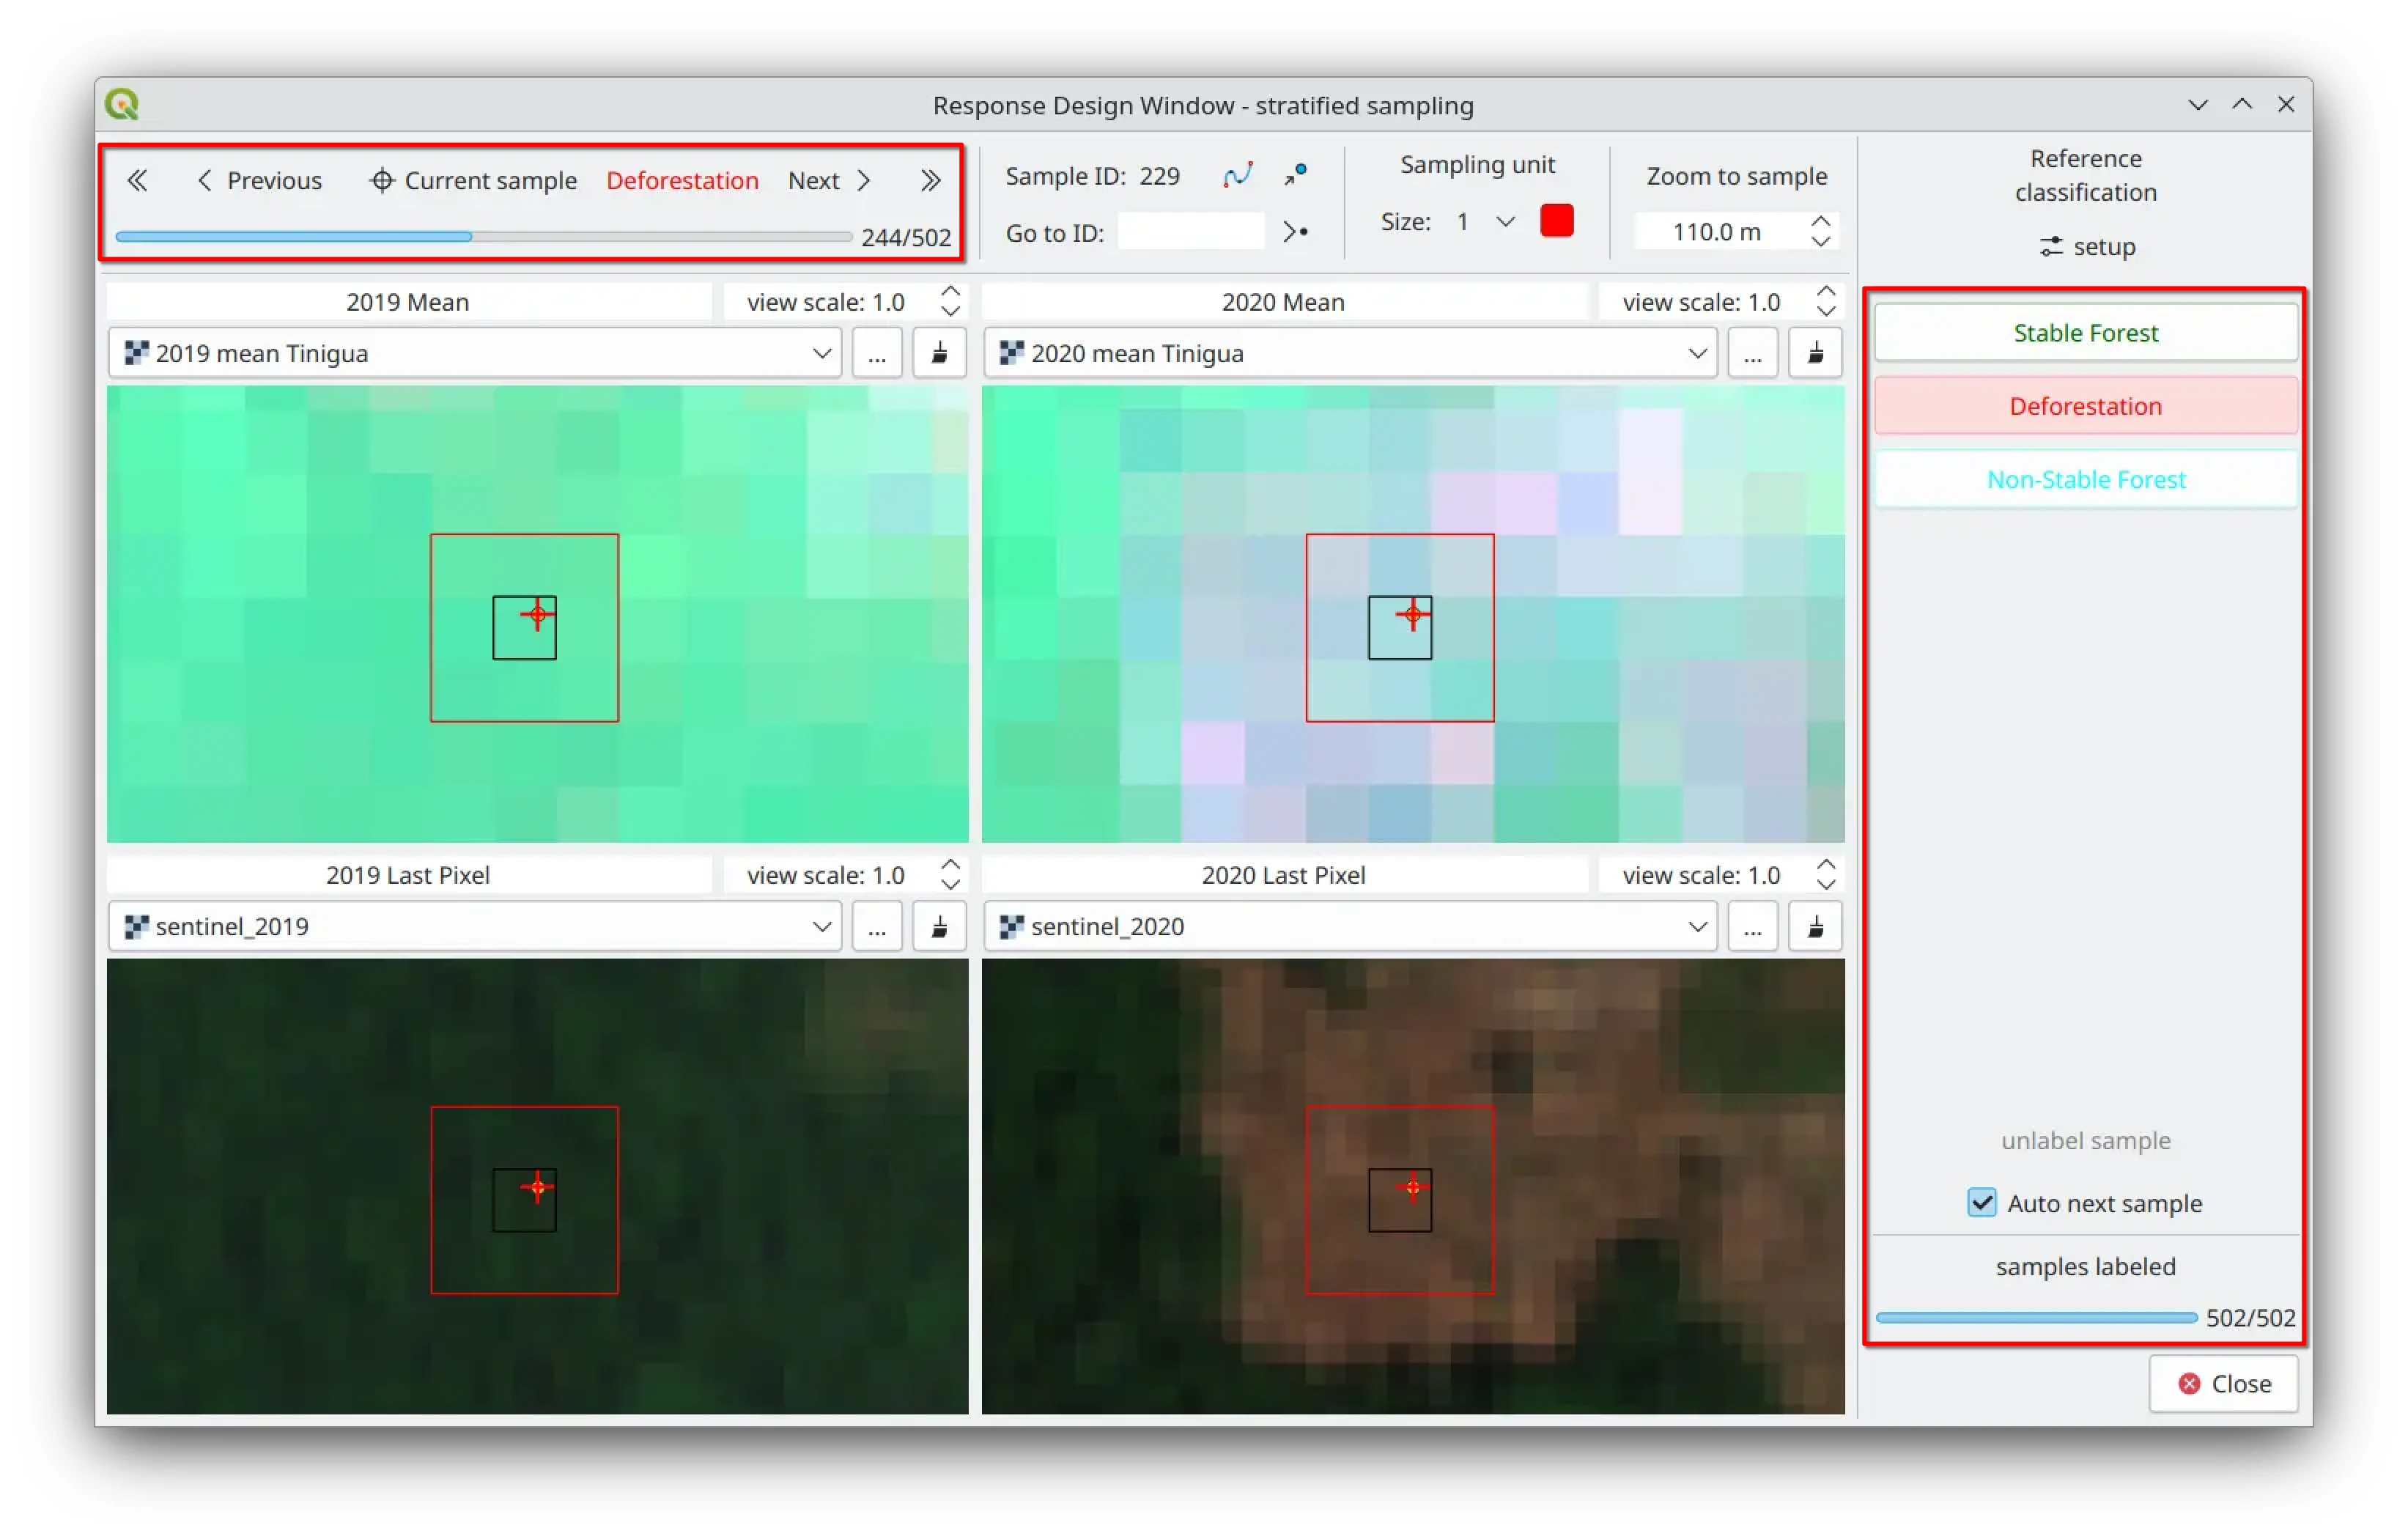Expand the sampling unit Size dropdown
Viewport: 2408px width, 1539px height.
[1504, 221]
